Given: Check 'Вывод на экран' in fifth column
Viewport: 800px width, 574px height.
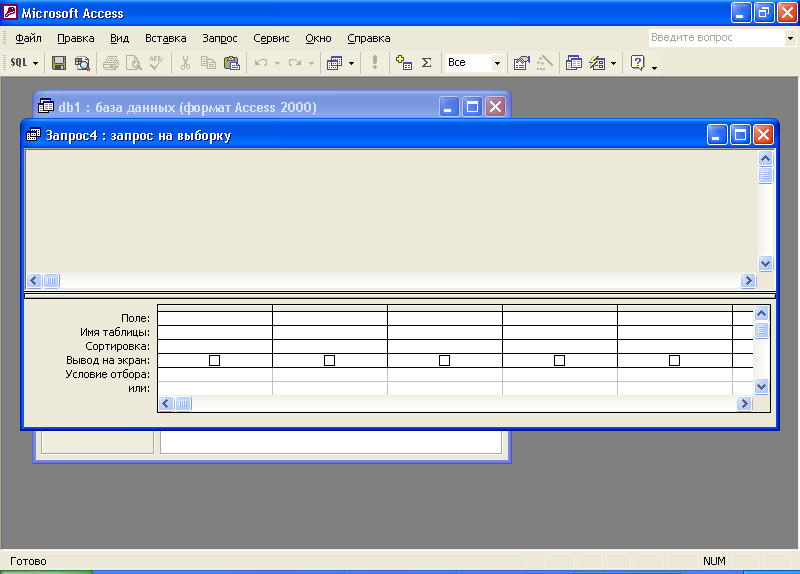Looking at the screenshot, I should click(674, 361).
